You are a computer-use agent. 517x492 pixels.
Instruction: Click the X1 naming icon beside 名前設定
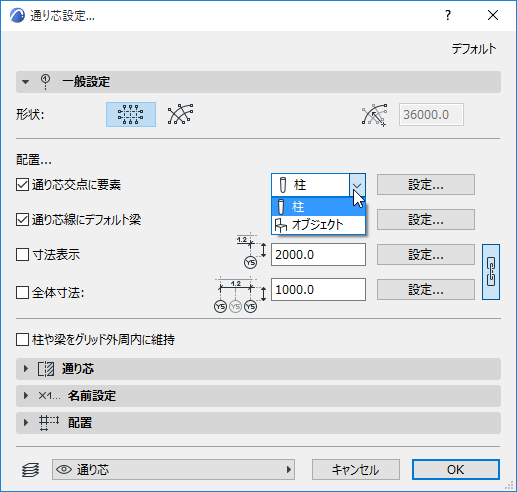(49, 396)
